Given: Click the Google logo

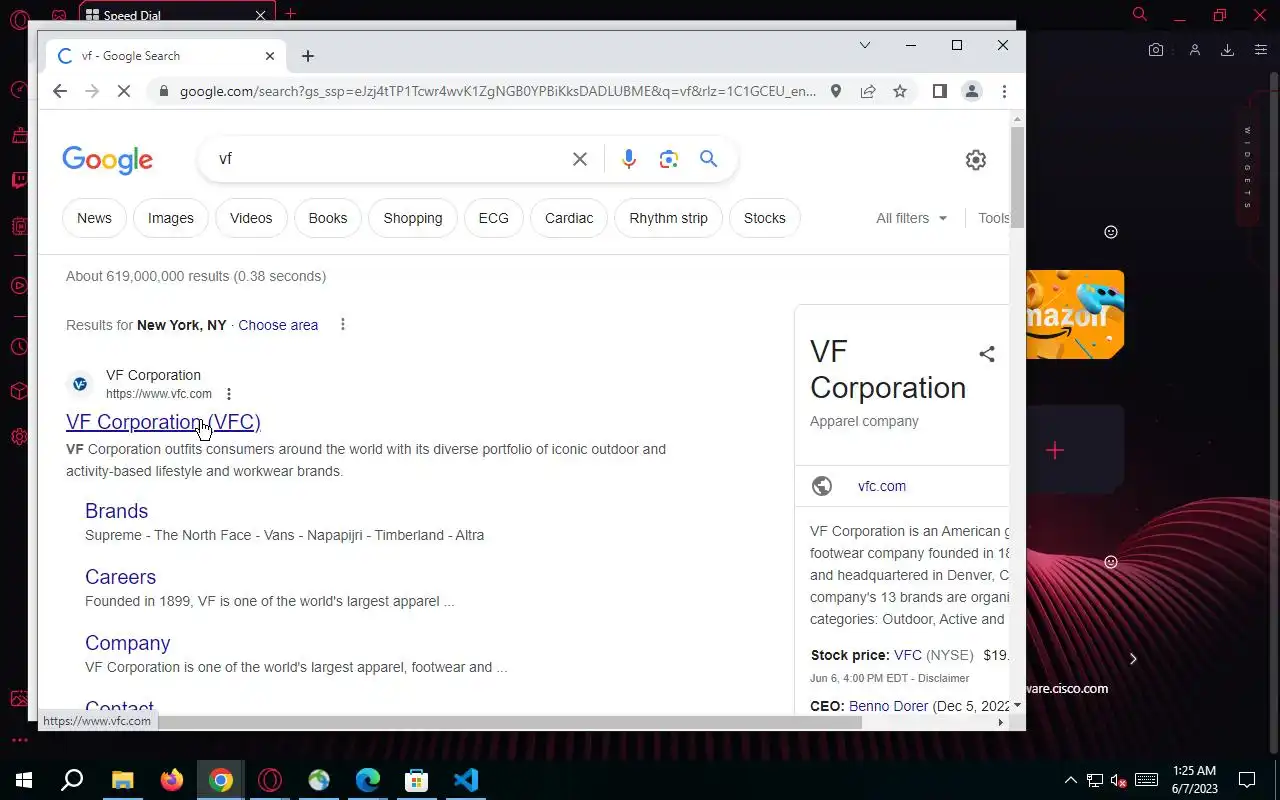Looking at the screenshot, I should [x=107, y=160].
